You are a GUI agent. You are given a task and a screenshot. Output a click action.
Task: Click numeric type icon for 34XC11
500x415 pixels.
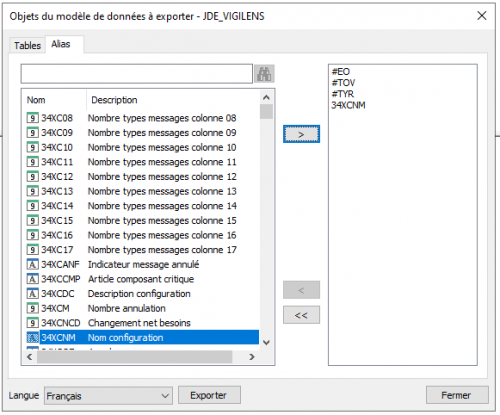click(x=32, y=162)
